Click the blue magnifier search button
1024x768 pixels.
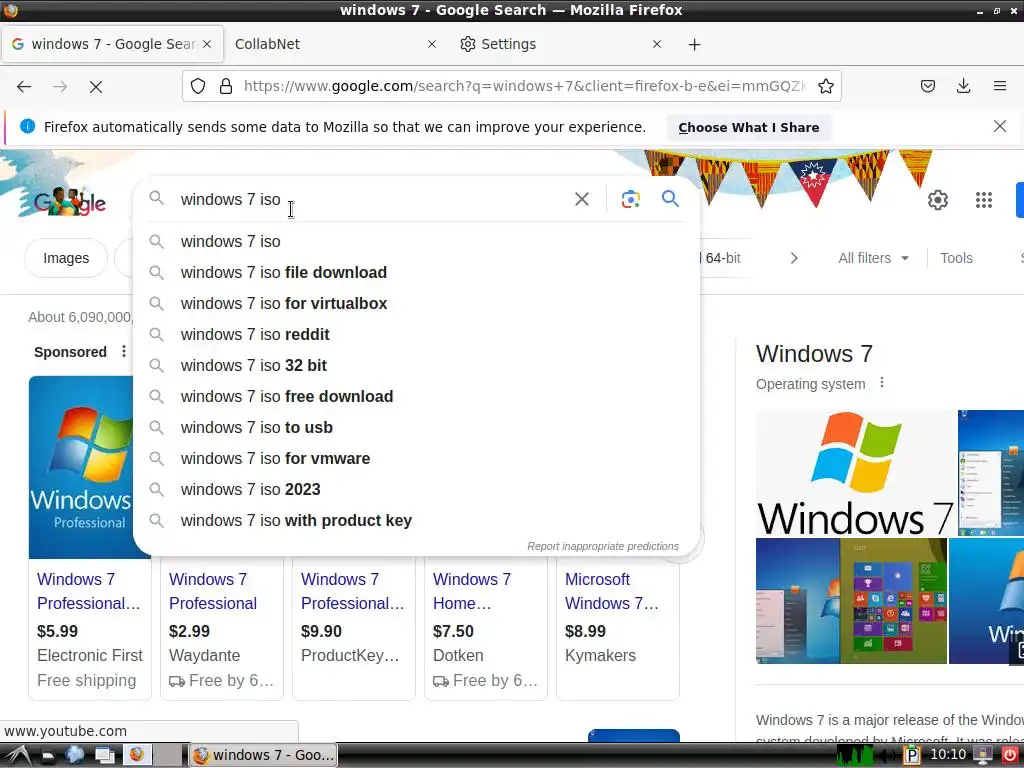[x=670, y=199]
